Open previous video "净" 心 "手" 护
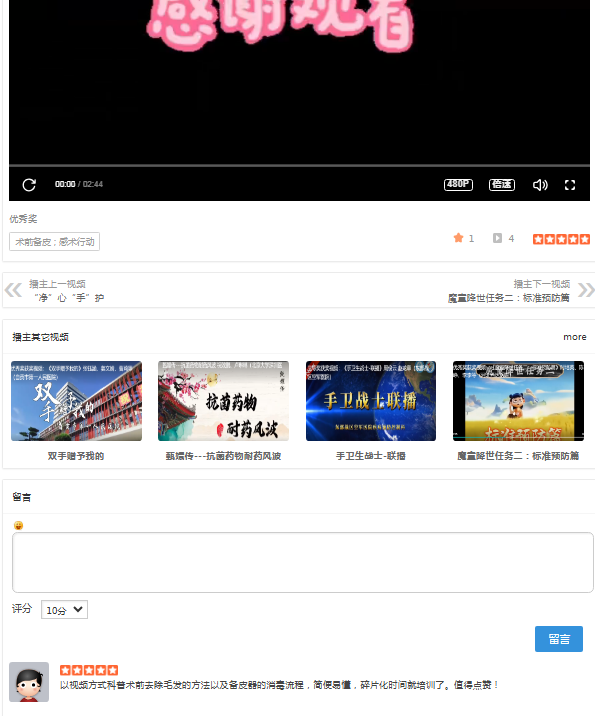The height and width of the screenshot is (716, 595). point(69,298)
